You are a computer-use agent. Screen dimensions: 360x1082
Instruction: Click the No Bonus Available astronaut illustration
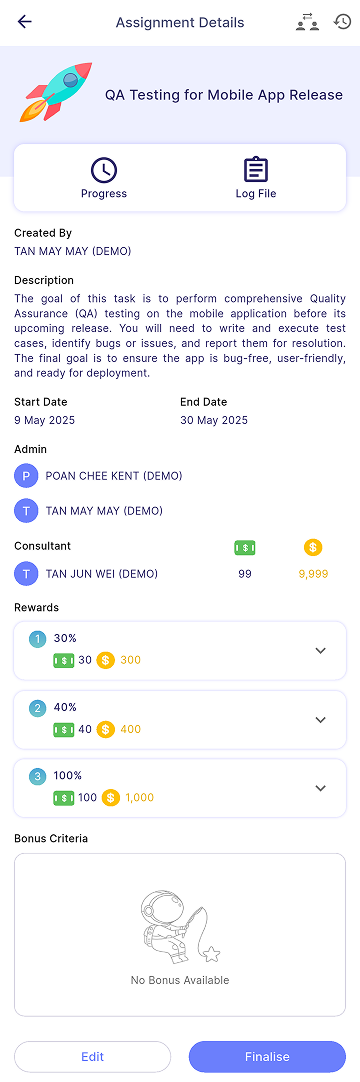point(180,927)
